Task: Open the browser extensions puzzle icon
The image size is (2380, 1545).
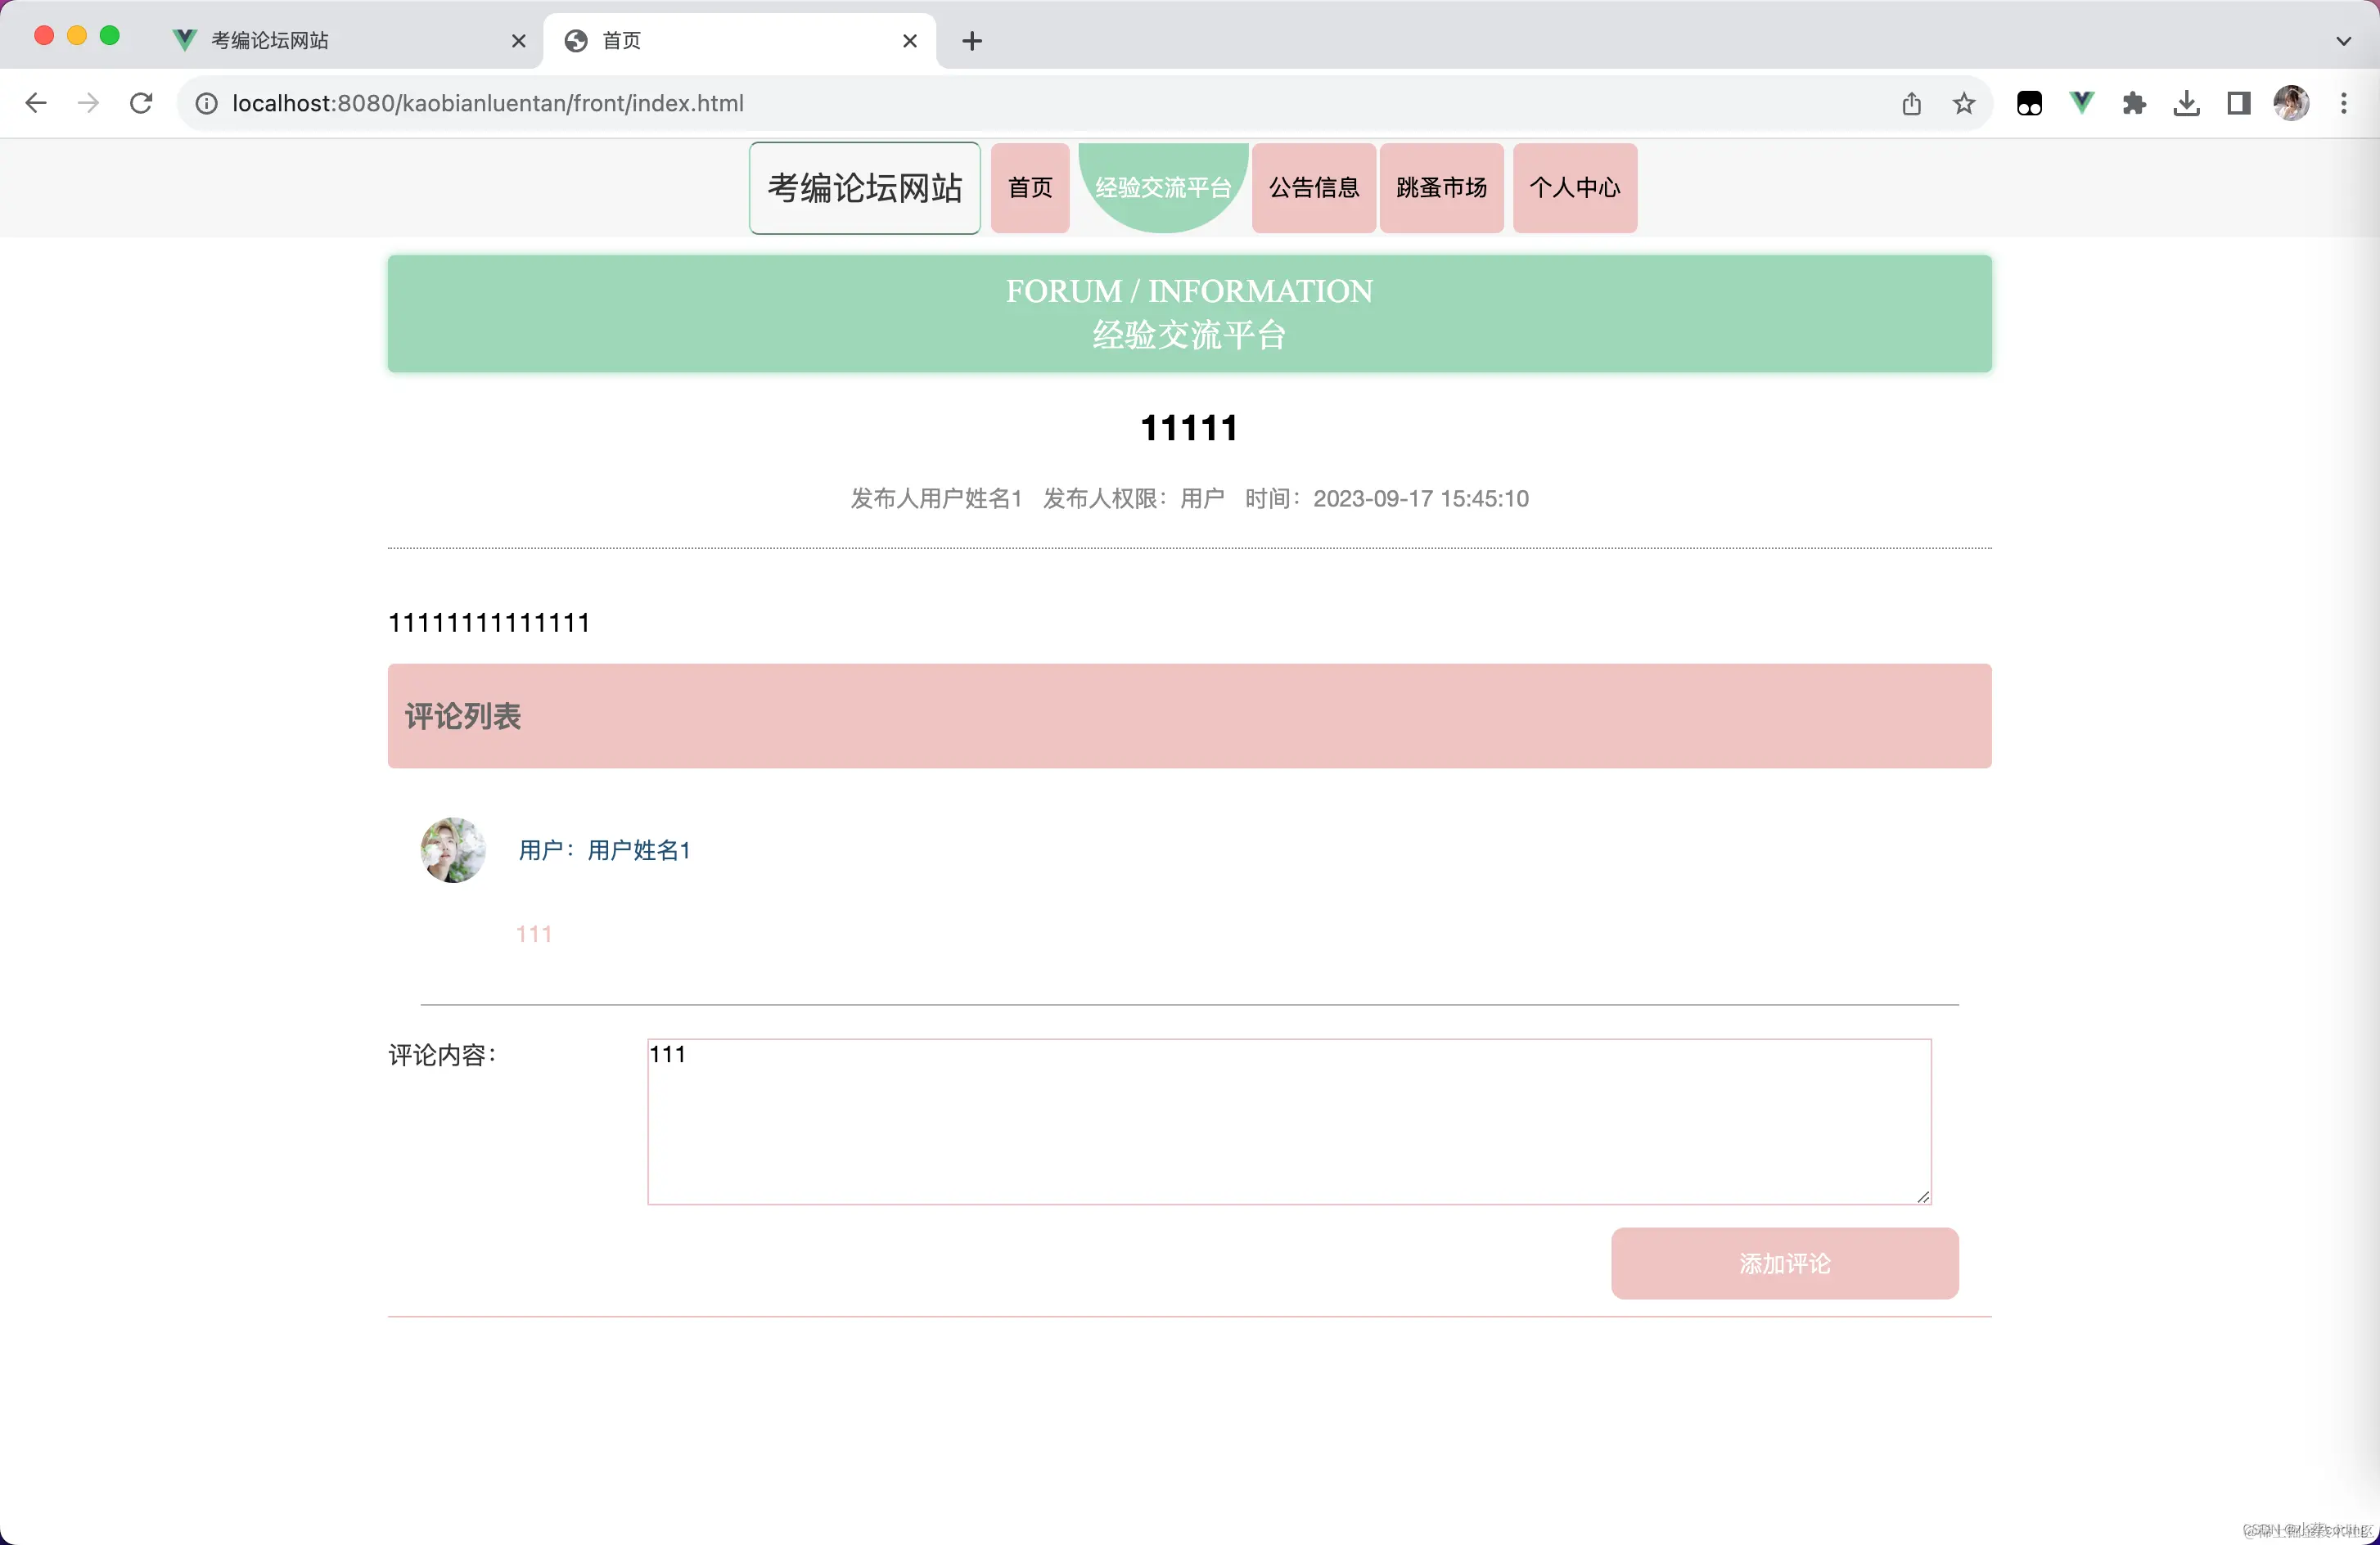Action: point(2134,103)
